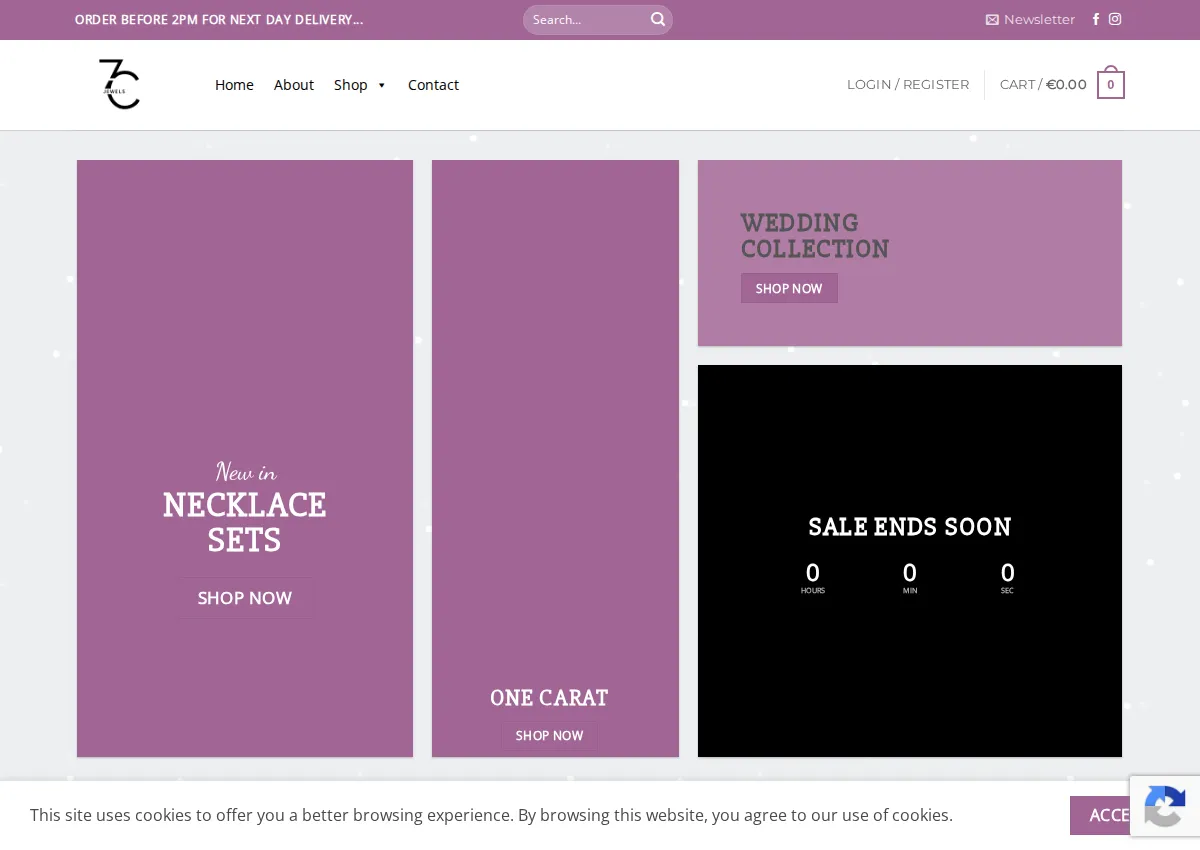This screenshot has width=1200, height=850.
Task: Click the SEC countdown value
Action: click(x=1007, y=573)
